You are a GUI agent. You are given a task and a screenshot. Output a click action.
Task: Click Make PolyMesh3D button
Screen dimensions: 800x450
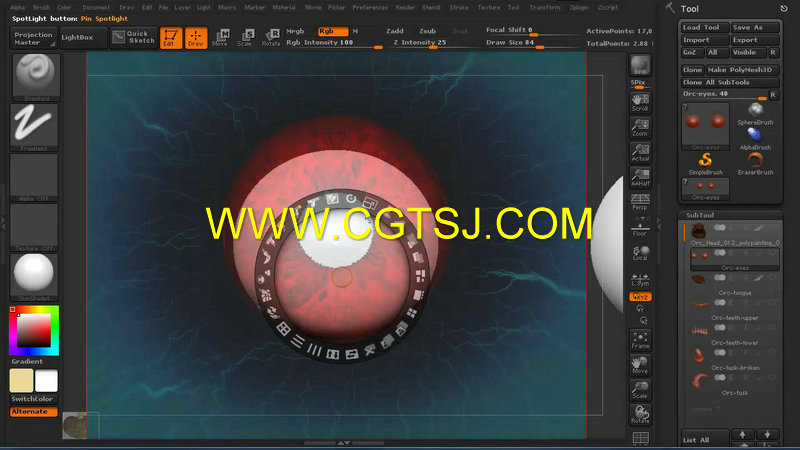[742, 70]
